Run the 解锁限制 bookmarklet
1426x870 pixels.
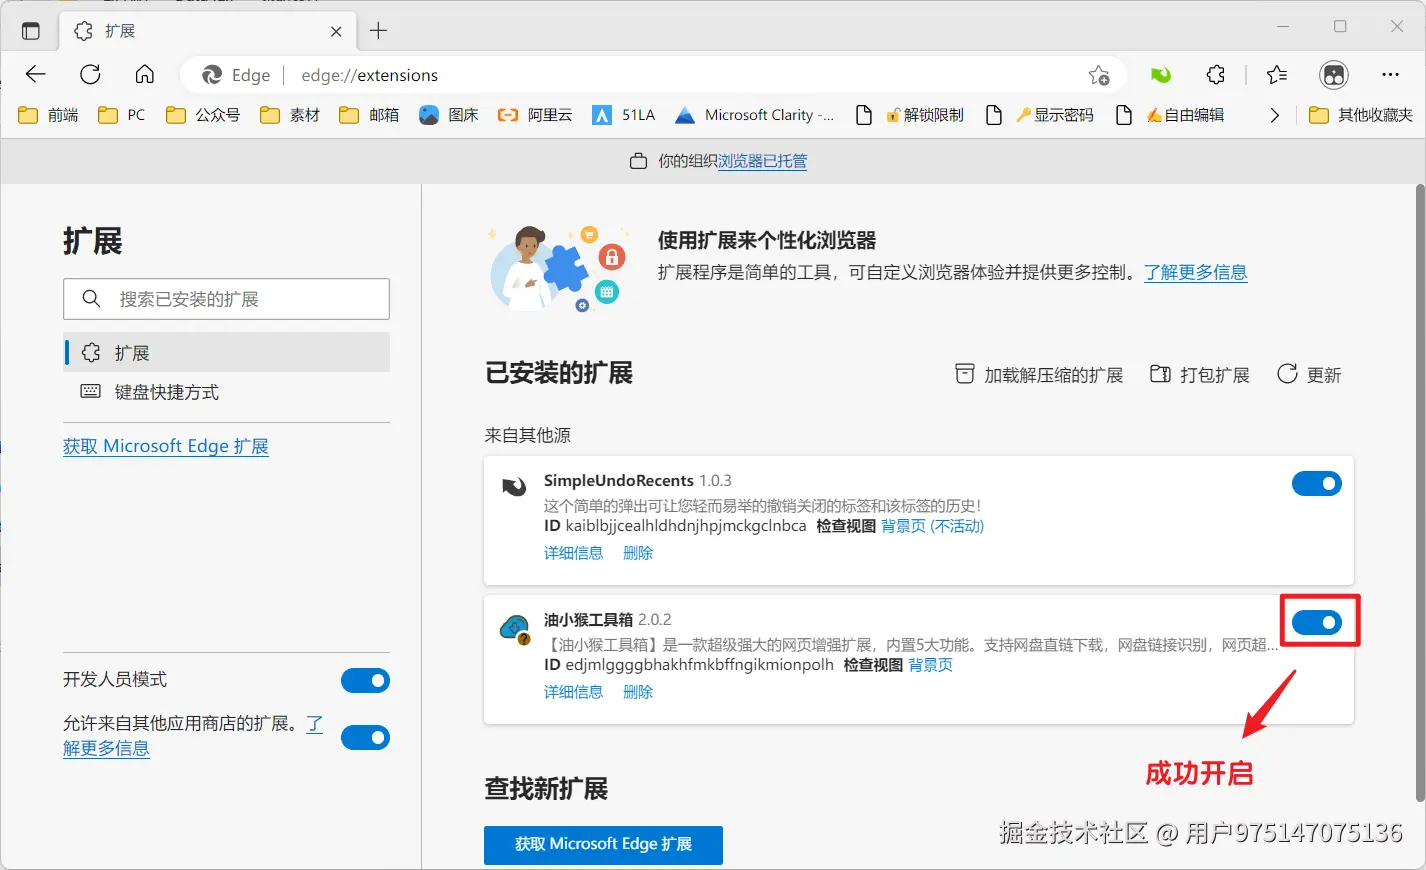[x=910, y=115]
